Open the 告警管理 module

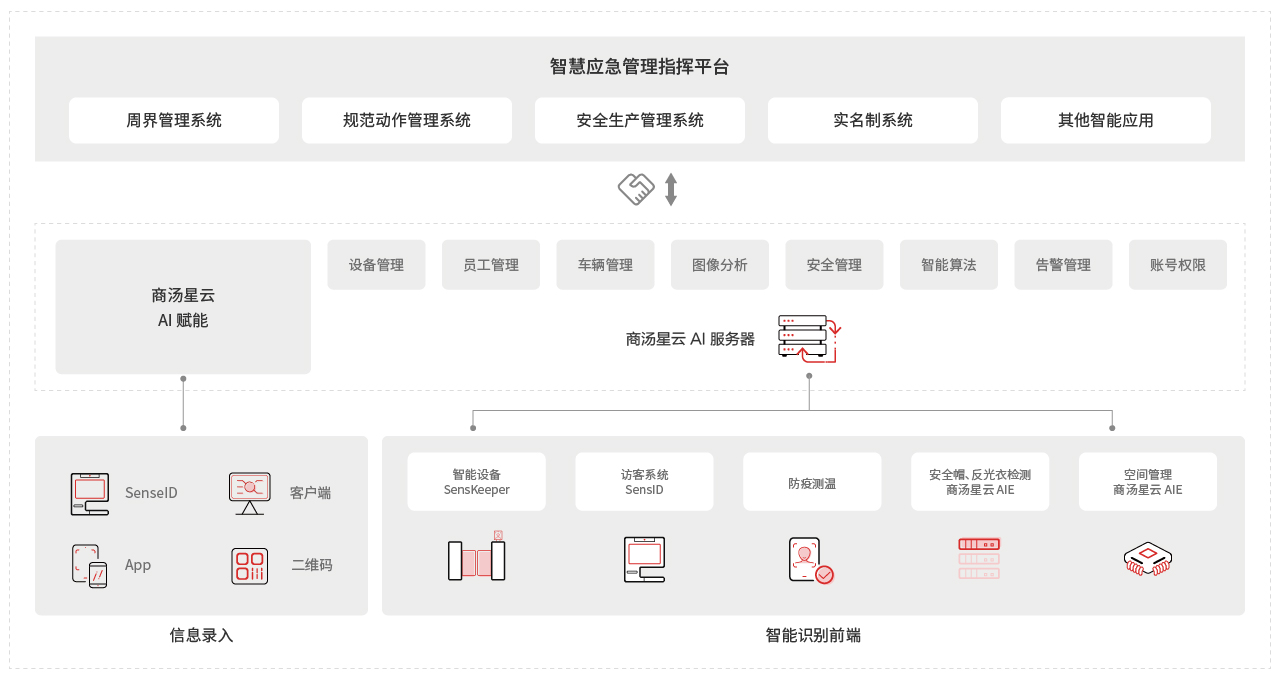click(x=1063, y=265)
